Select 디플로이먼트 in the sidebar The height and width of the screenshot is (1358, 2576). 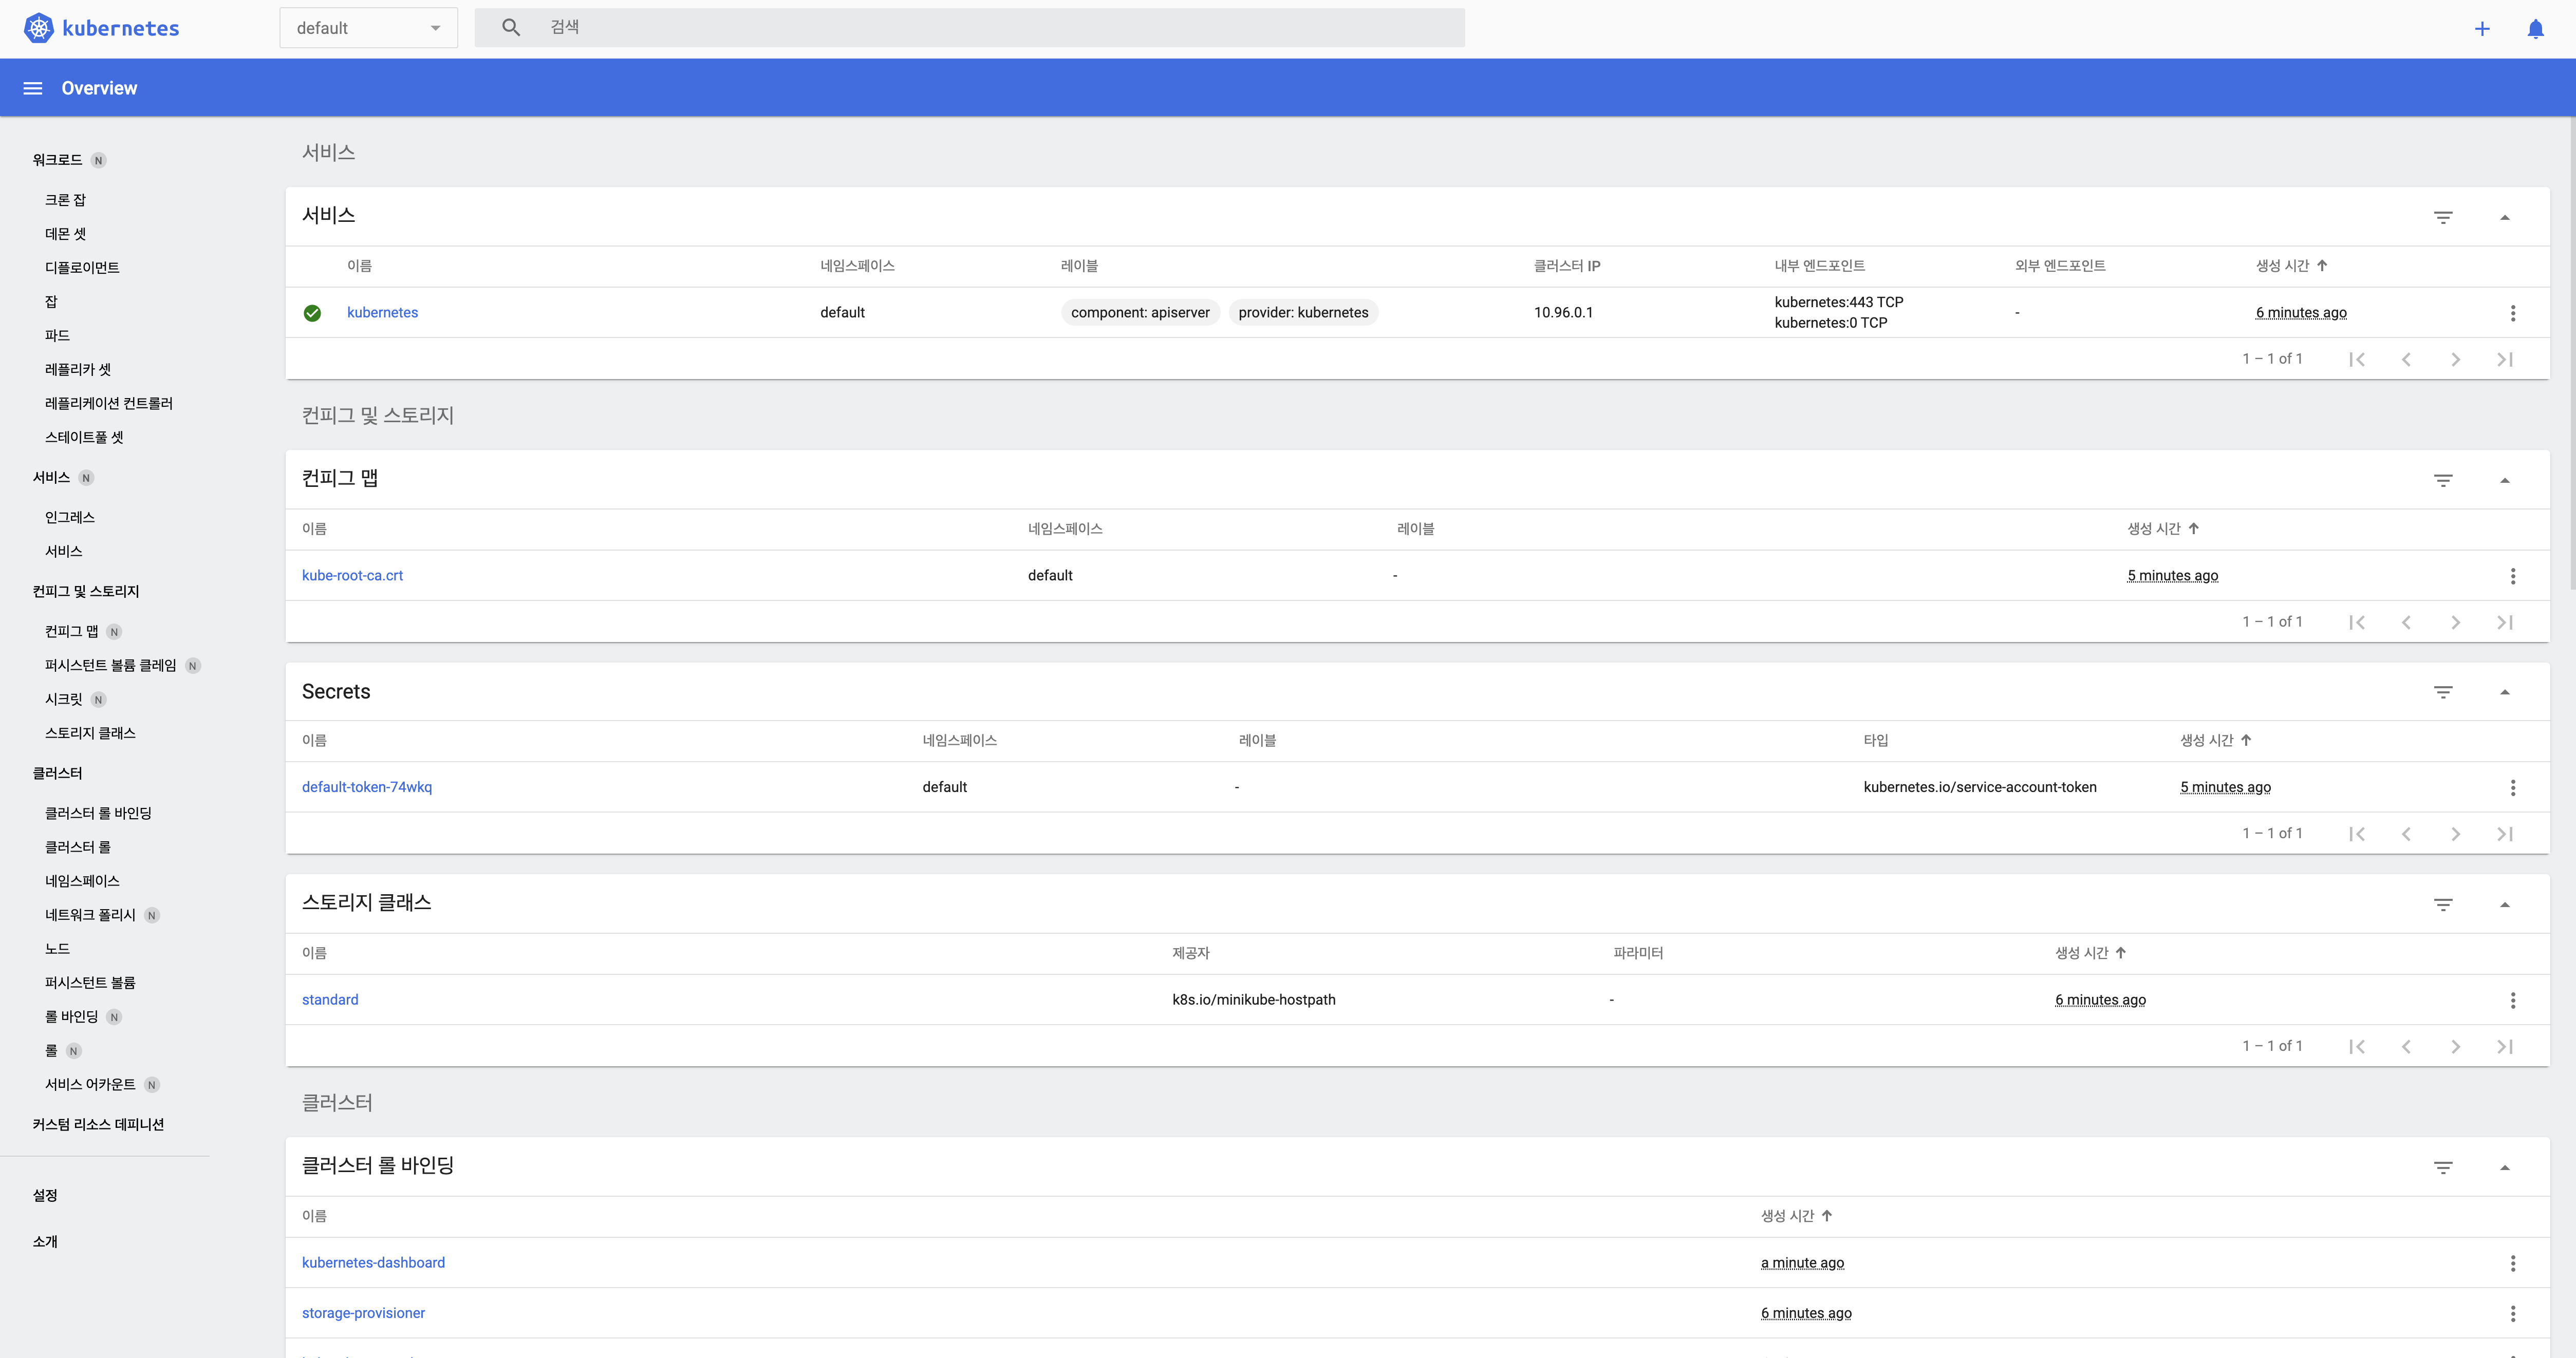click(x=82, y=268)
